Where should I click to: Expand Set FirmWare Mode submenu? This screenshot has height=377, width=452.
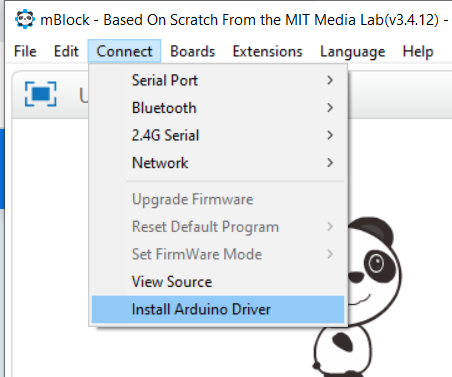point(218,254)
